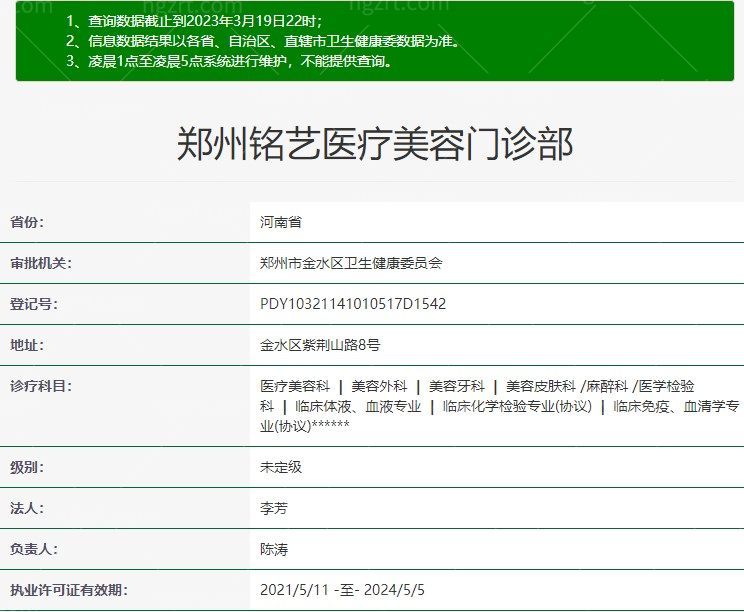Click the subject 临床体液、血液专业
The height and width of the screenshot is (612, 744).
pos(358,407)
